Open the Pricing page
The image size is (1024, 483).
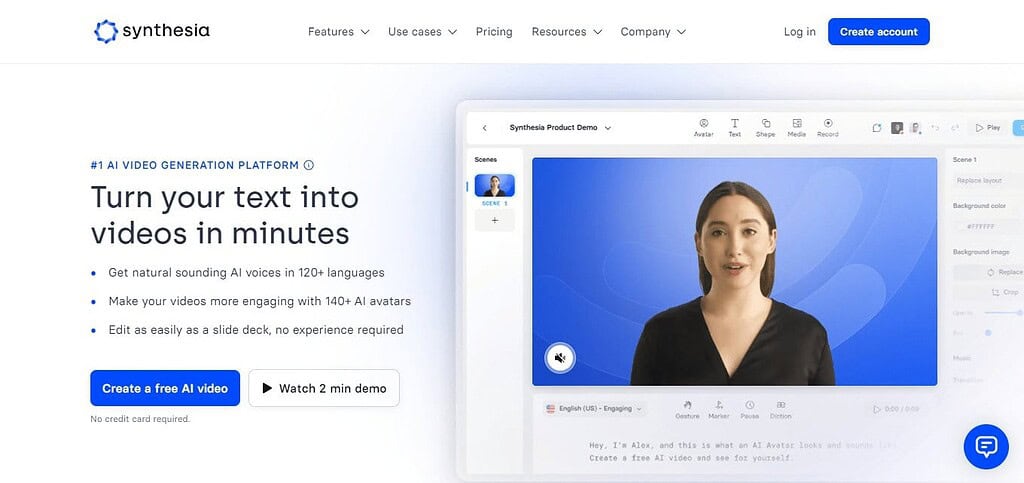pyautogui.click(x=494, y=31)
